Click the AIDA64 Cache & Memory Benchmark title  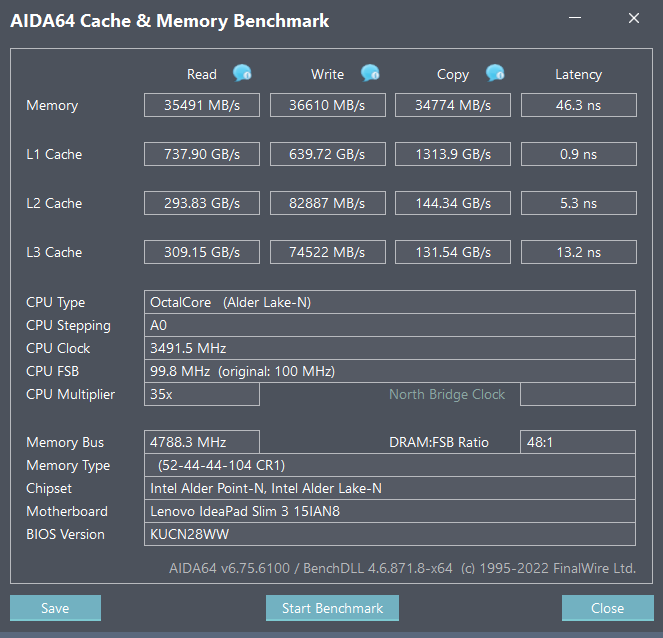point(170,21)
